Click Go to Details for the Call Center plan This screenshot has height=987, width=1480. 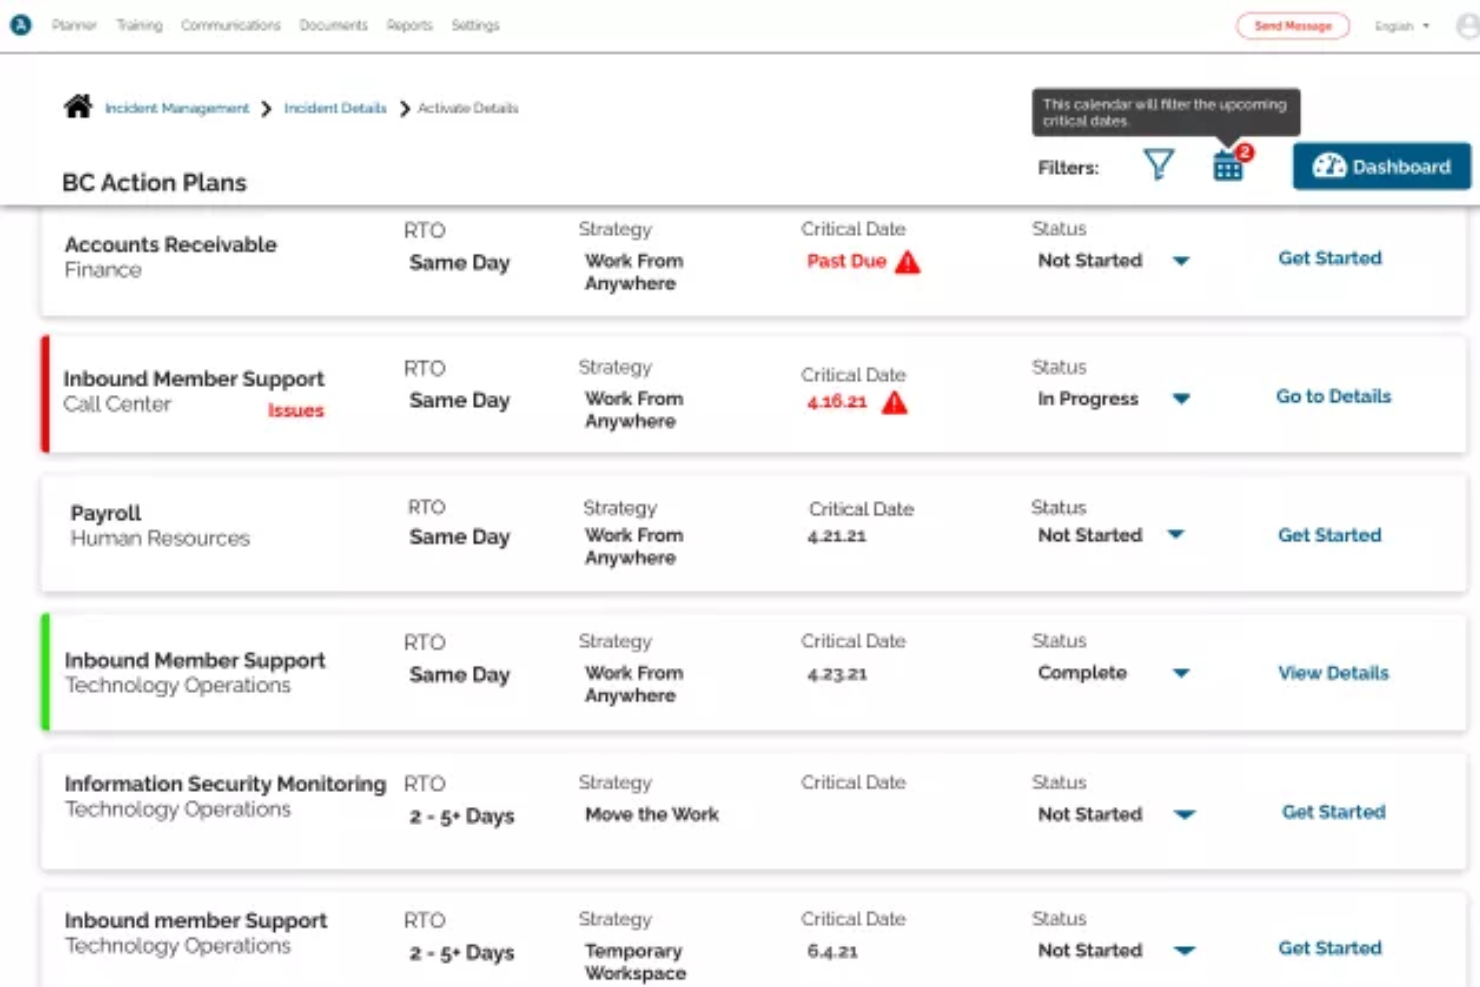[1332, 396]
